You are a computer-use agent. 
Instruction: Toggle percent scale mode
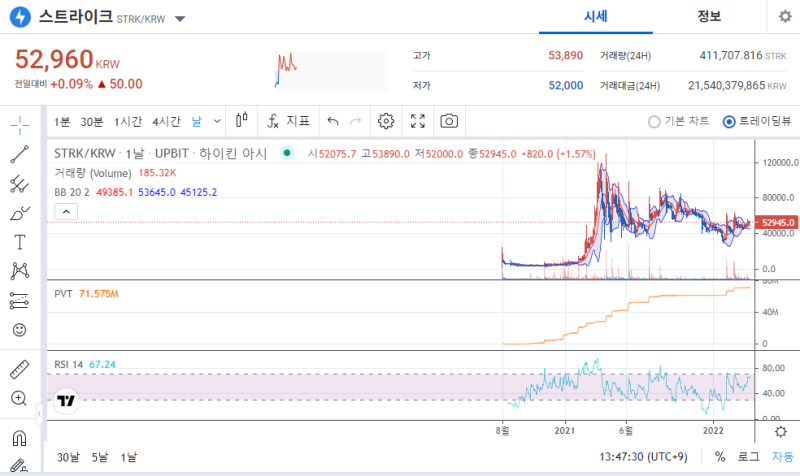coord(720,457)
